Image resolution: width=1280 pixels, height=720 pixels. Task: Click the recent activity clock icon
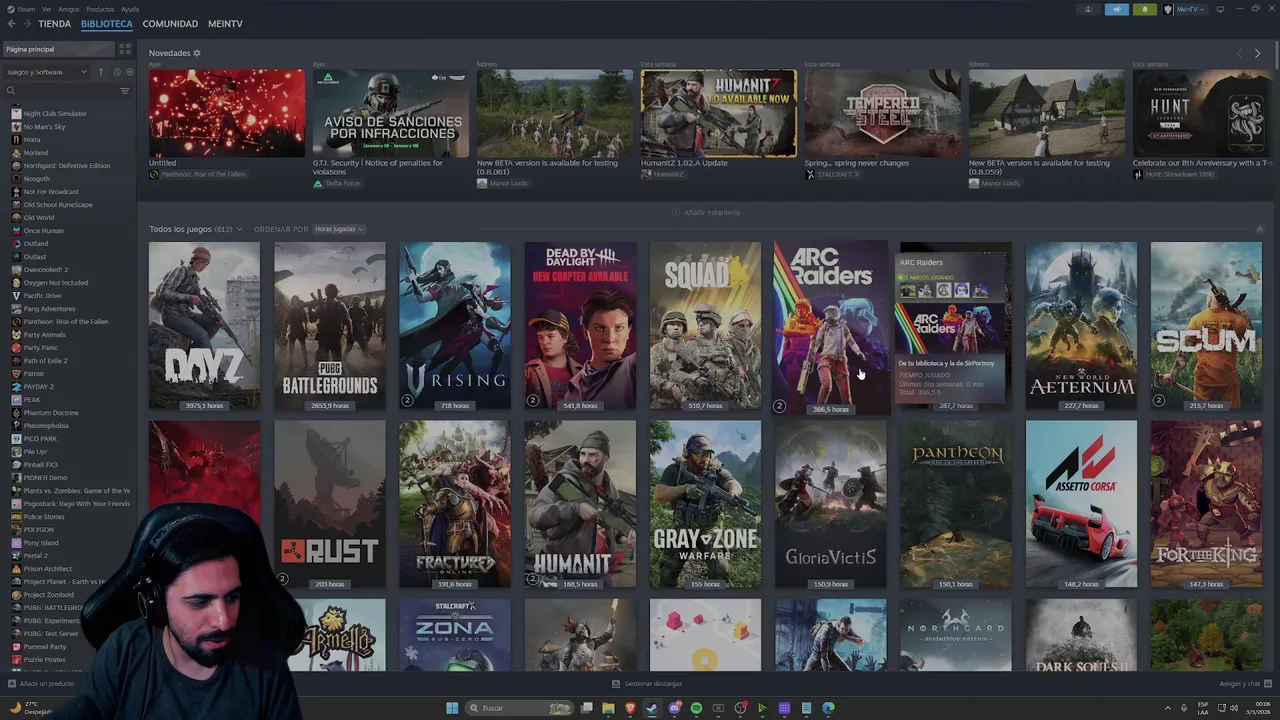tap(116, 72)
